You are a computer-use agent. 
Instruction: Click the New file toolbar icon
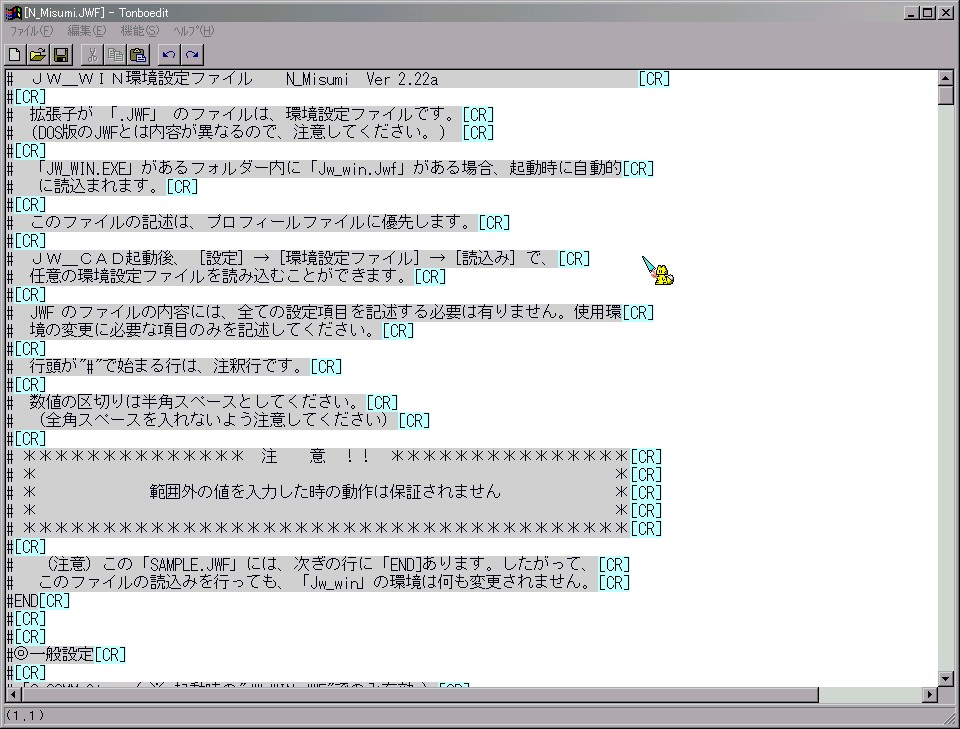15,54
